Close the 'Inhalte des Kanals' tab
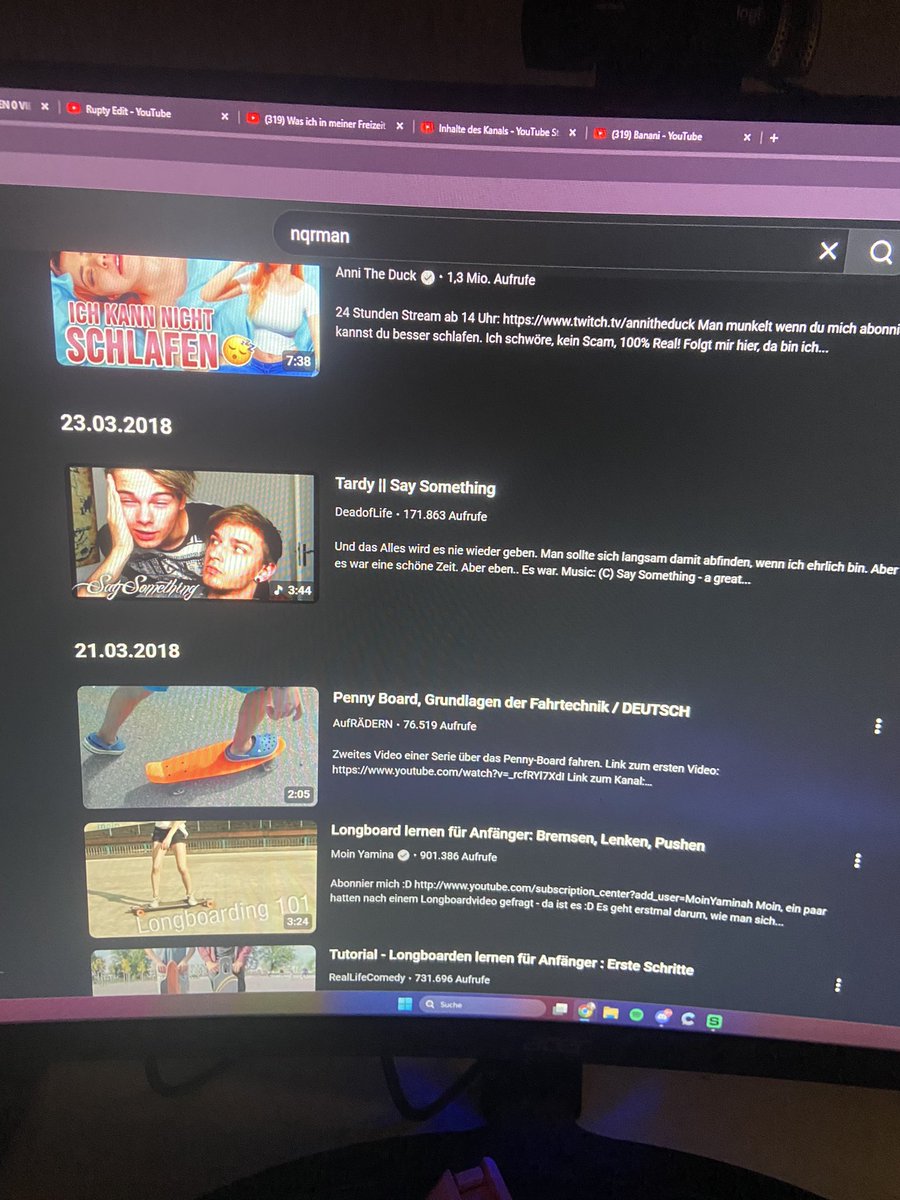The image size is (900, 1200). (573, 133)
